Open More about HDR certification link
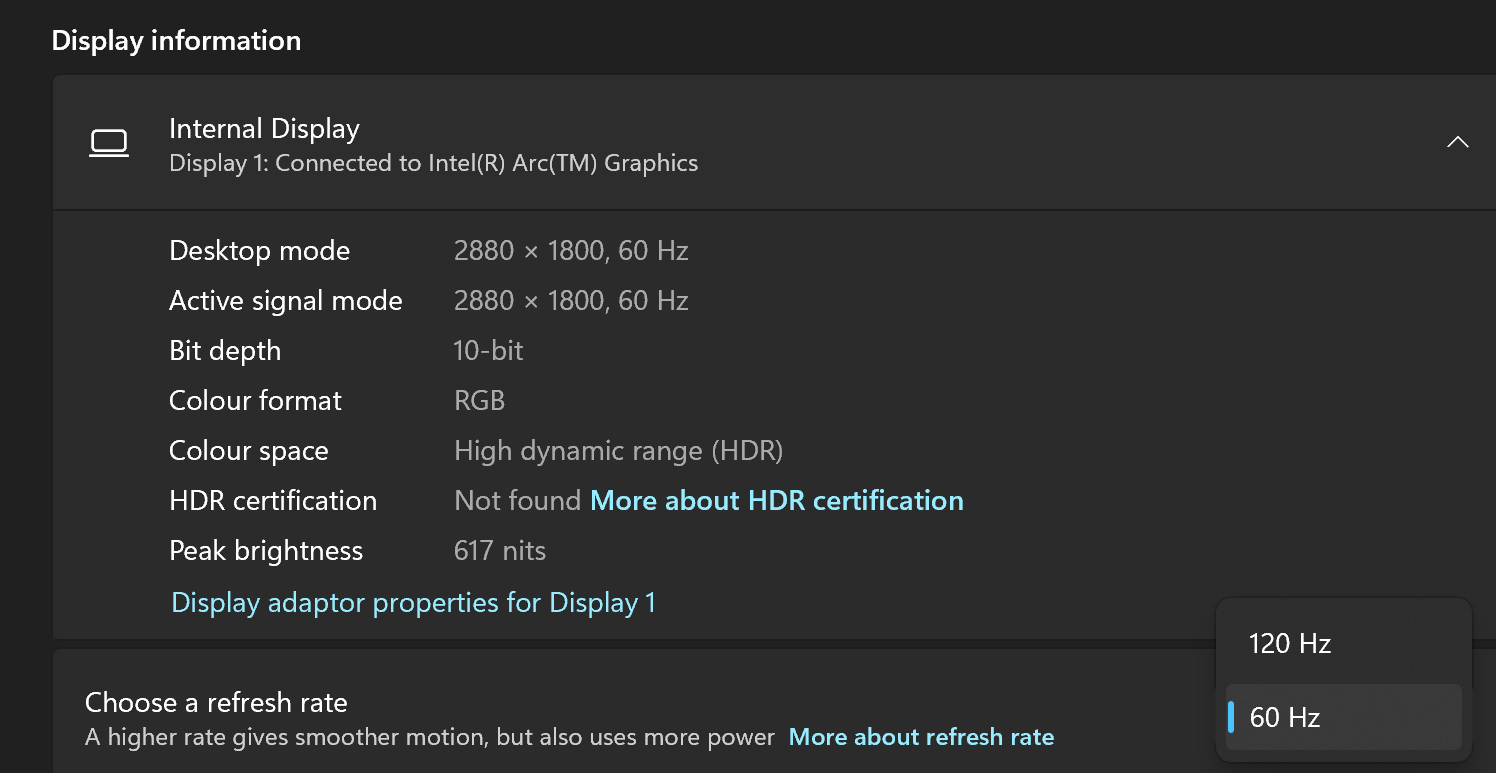1496x773 pixels. [776, 500]
